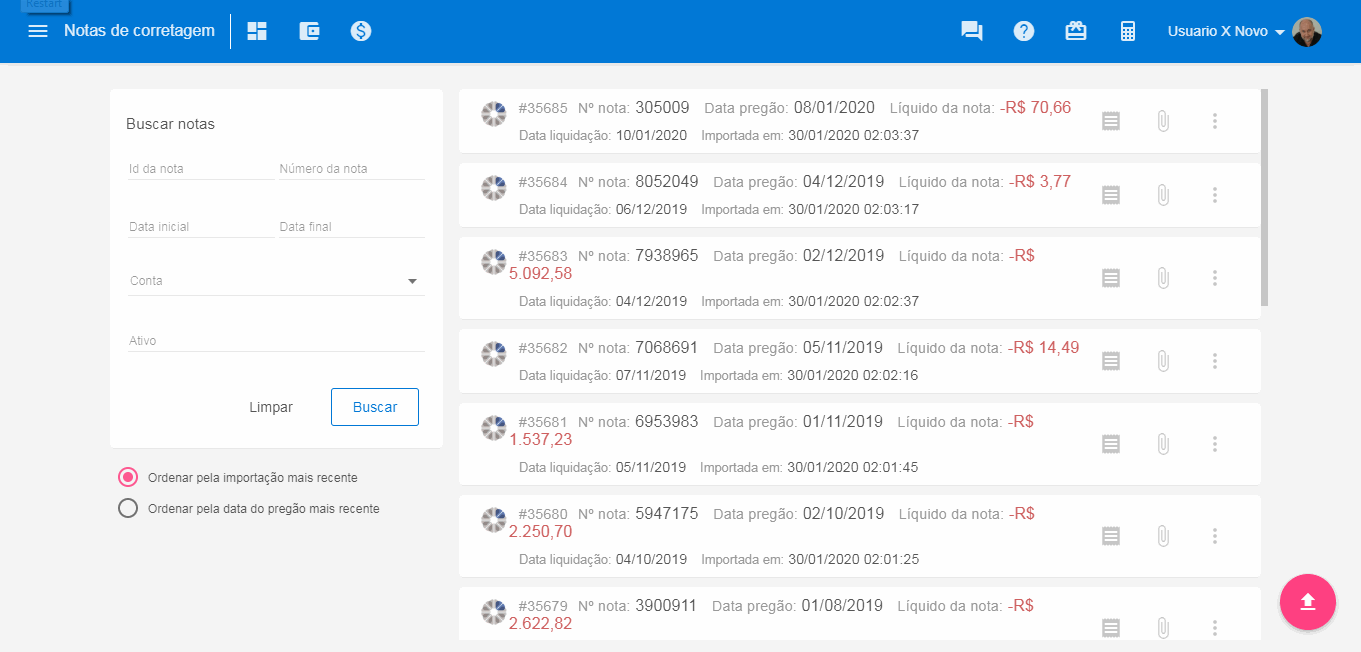Screen dimensions: 1361x652
Task: Open the chat messages icon
Action: point(971,31)
